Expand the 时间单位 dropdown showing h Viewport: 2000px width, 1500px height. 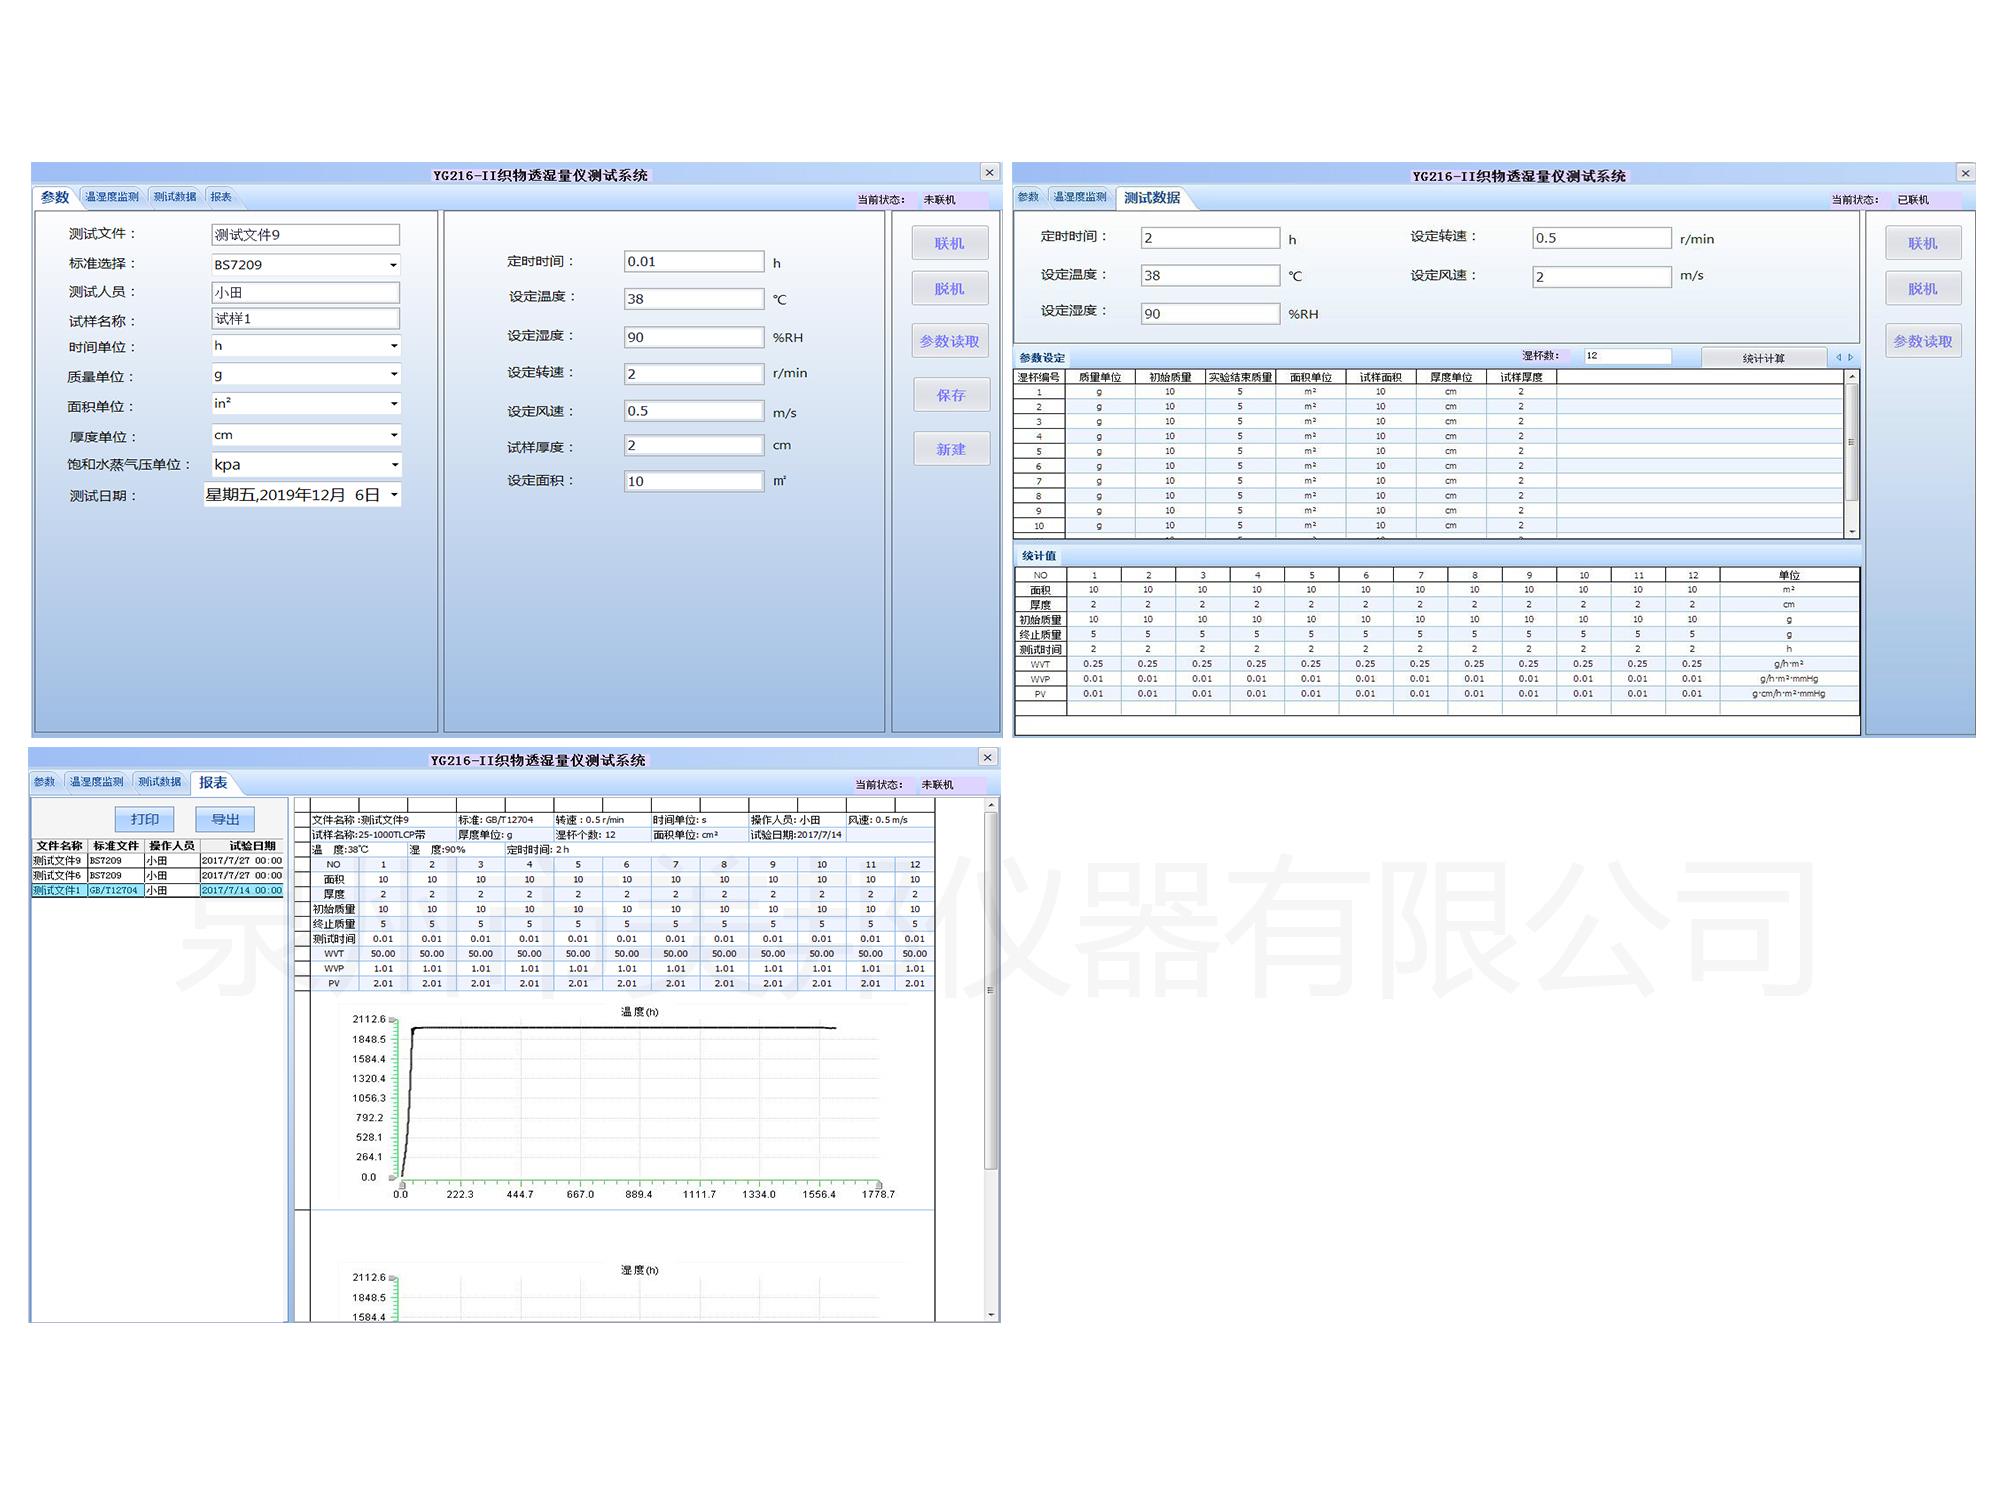[393, 346]
